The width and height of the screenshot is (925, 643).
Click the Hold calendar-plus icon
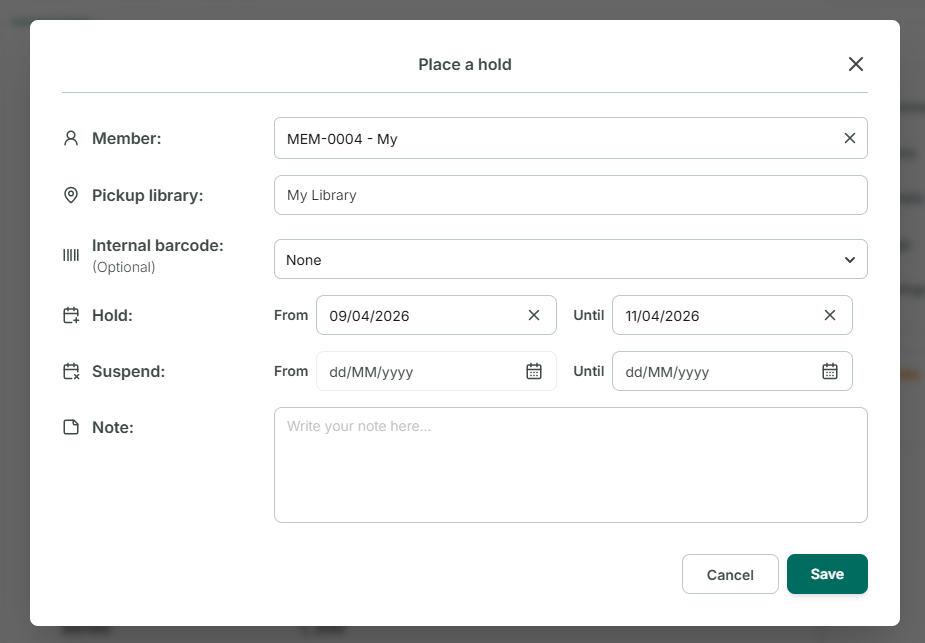71,316
